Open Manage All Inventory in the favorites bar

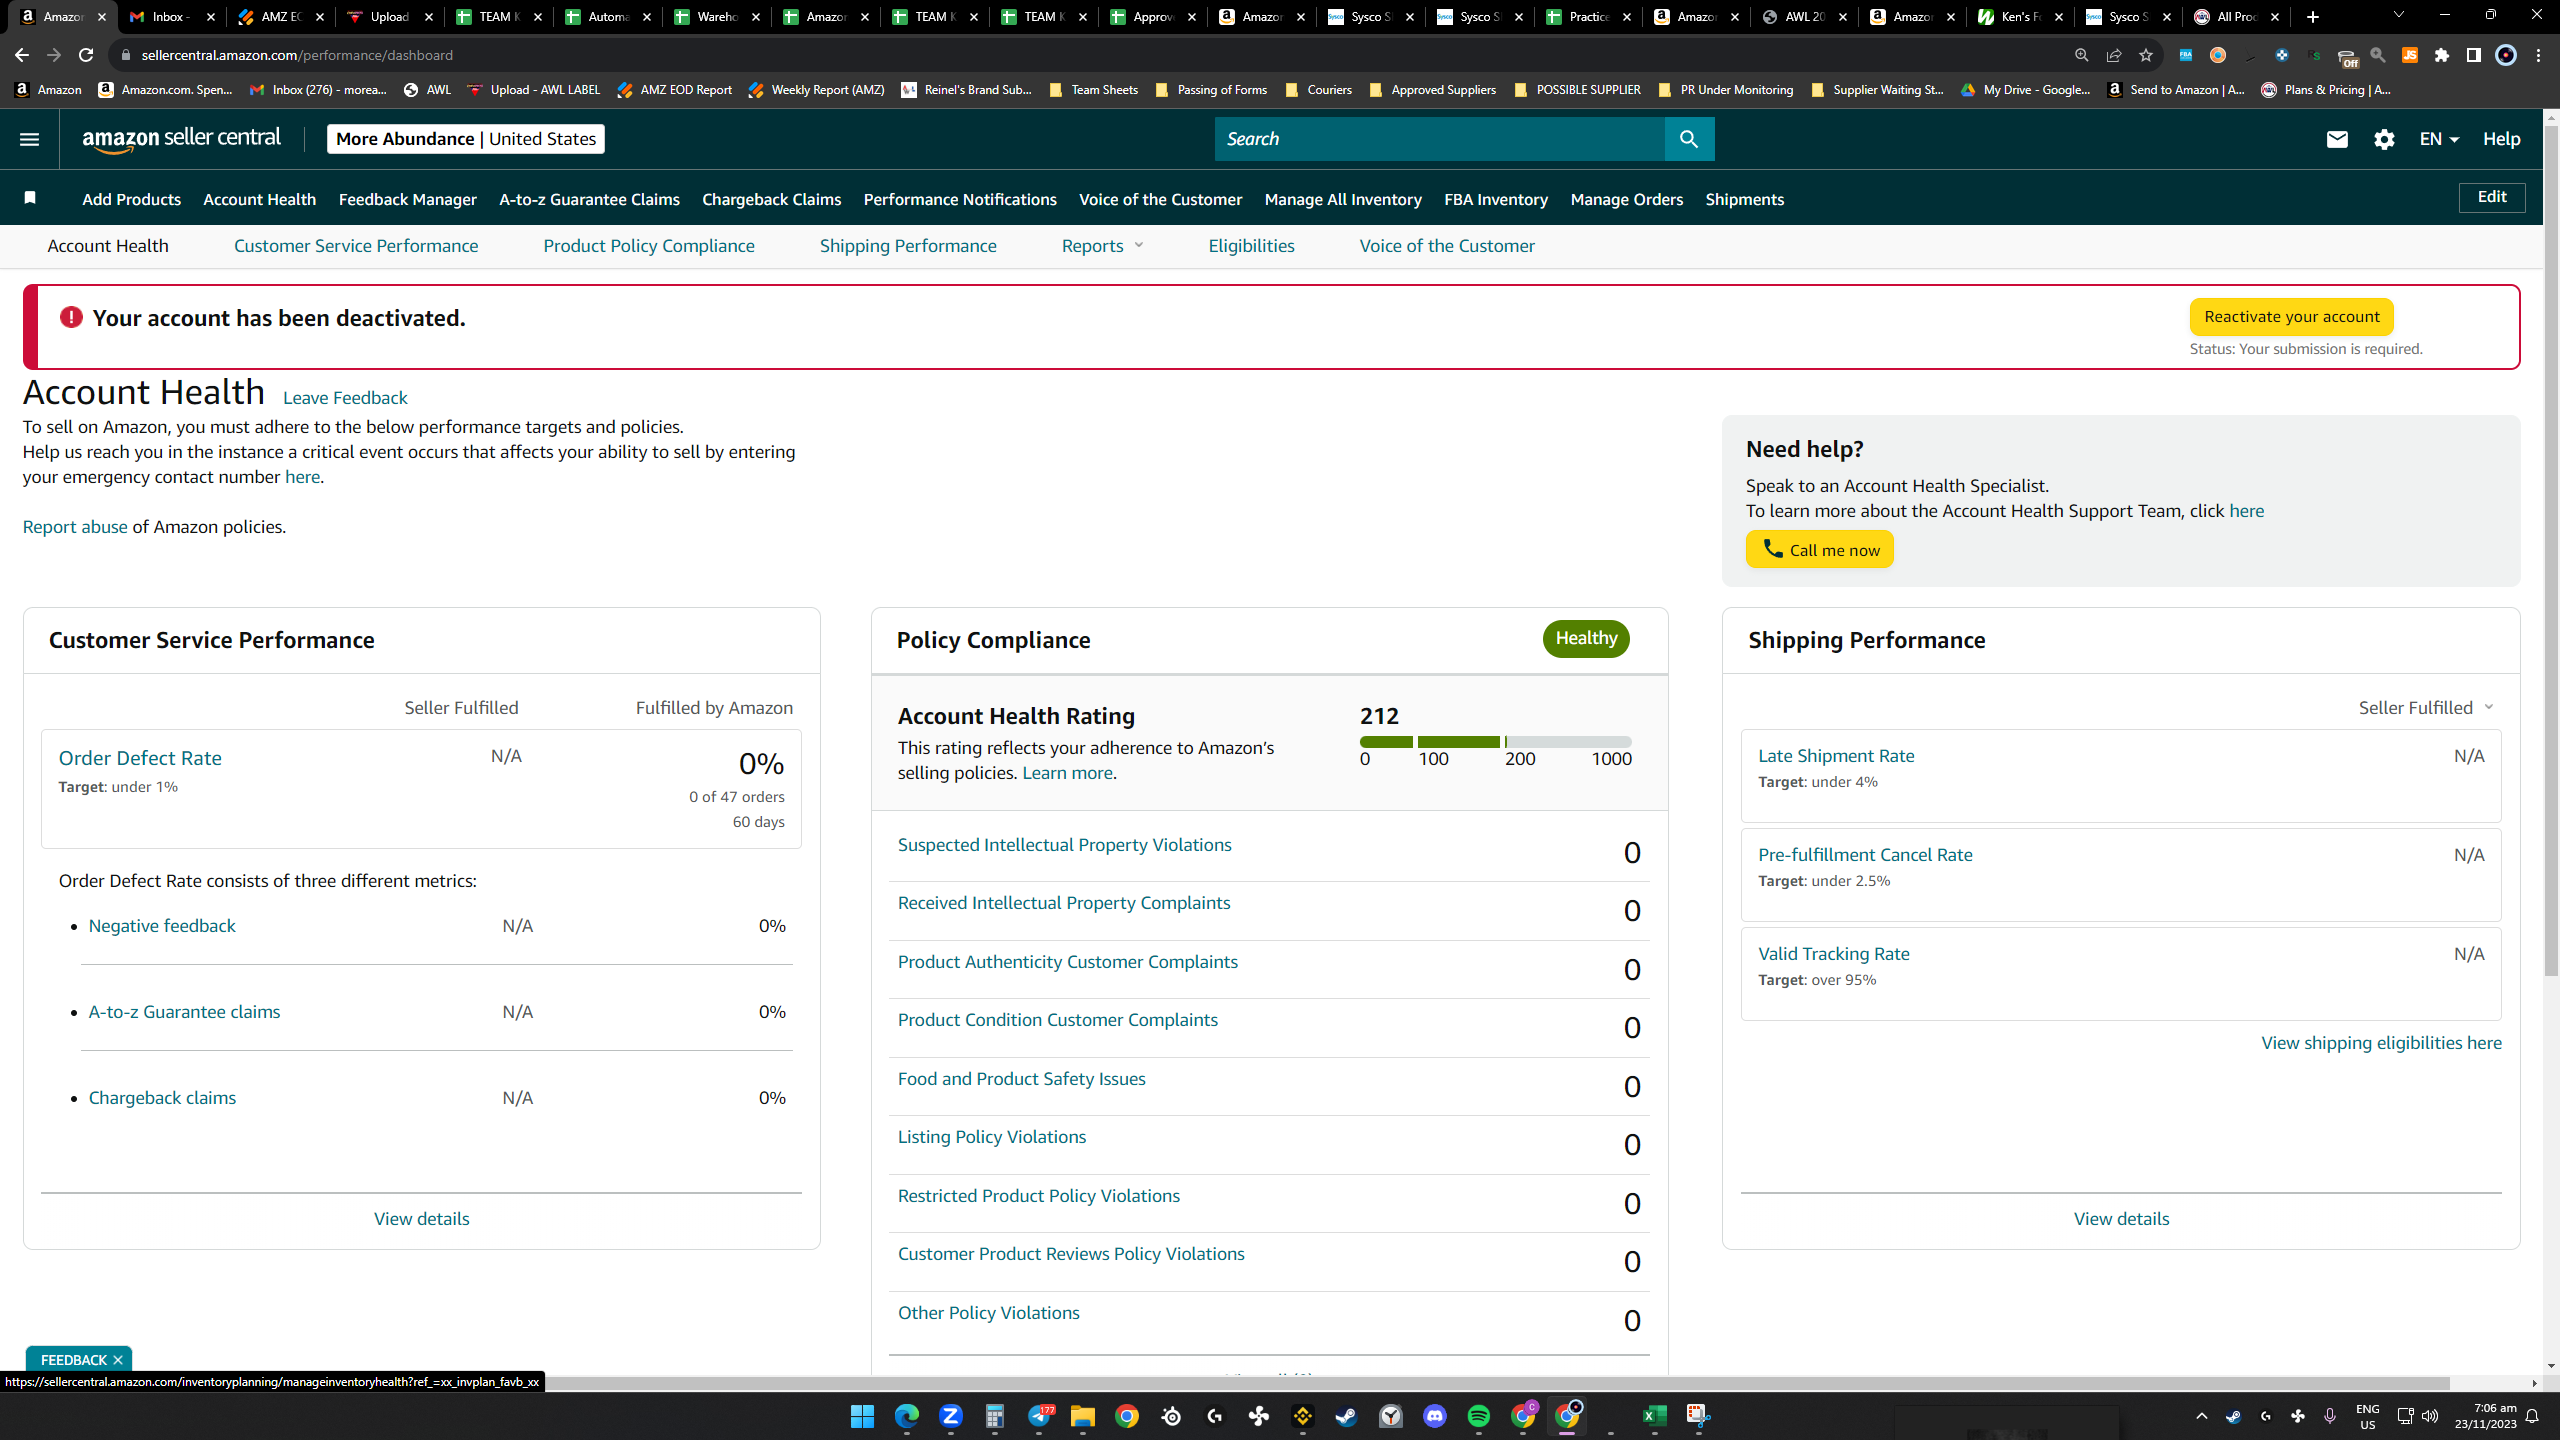click(x=1343, y=200)
